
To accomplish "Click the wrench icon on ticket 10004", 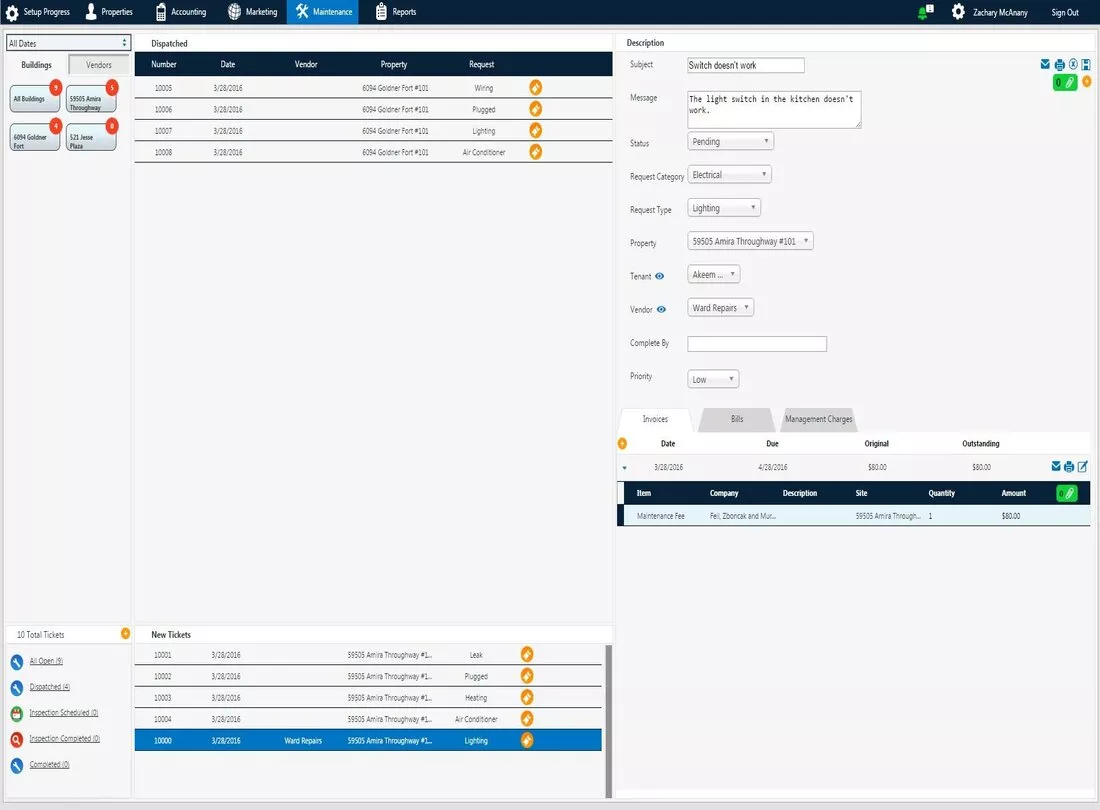I will point(527,719).
